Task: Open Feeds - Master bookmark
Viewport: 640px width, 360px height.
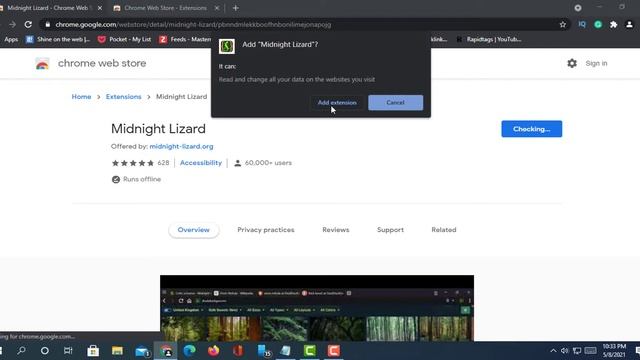Action: [x=185, y=39]
